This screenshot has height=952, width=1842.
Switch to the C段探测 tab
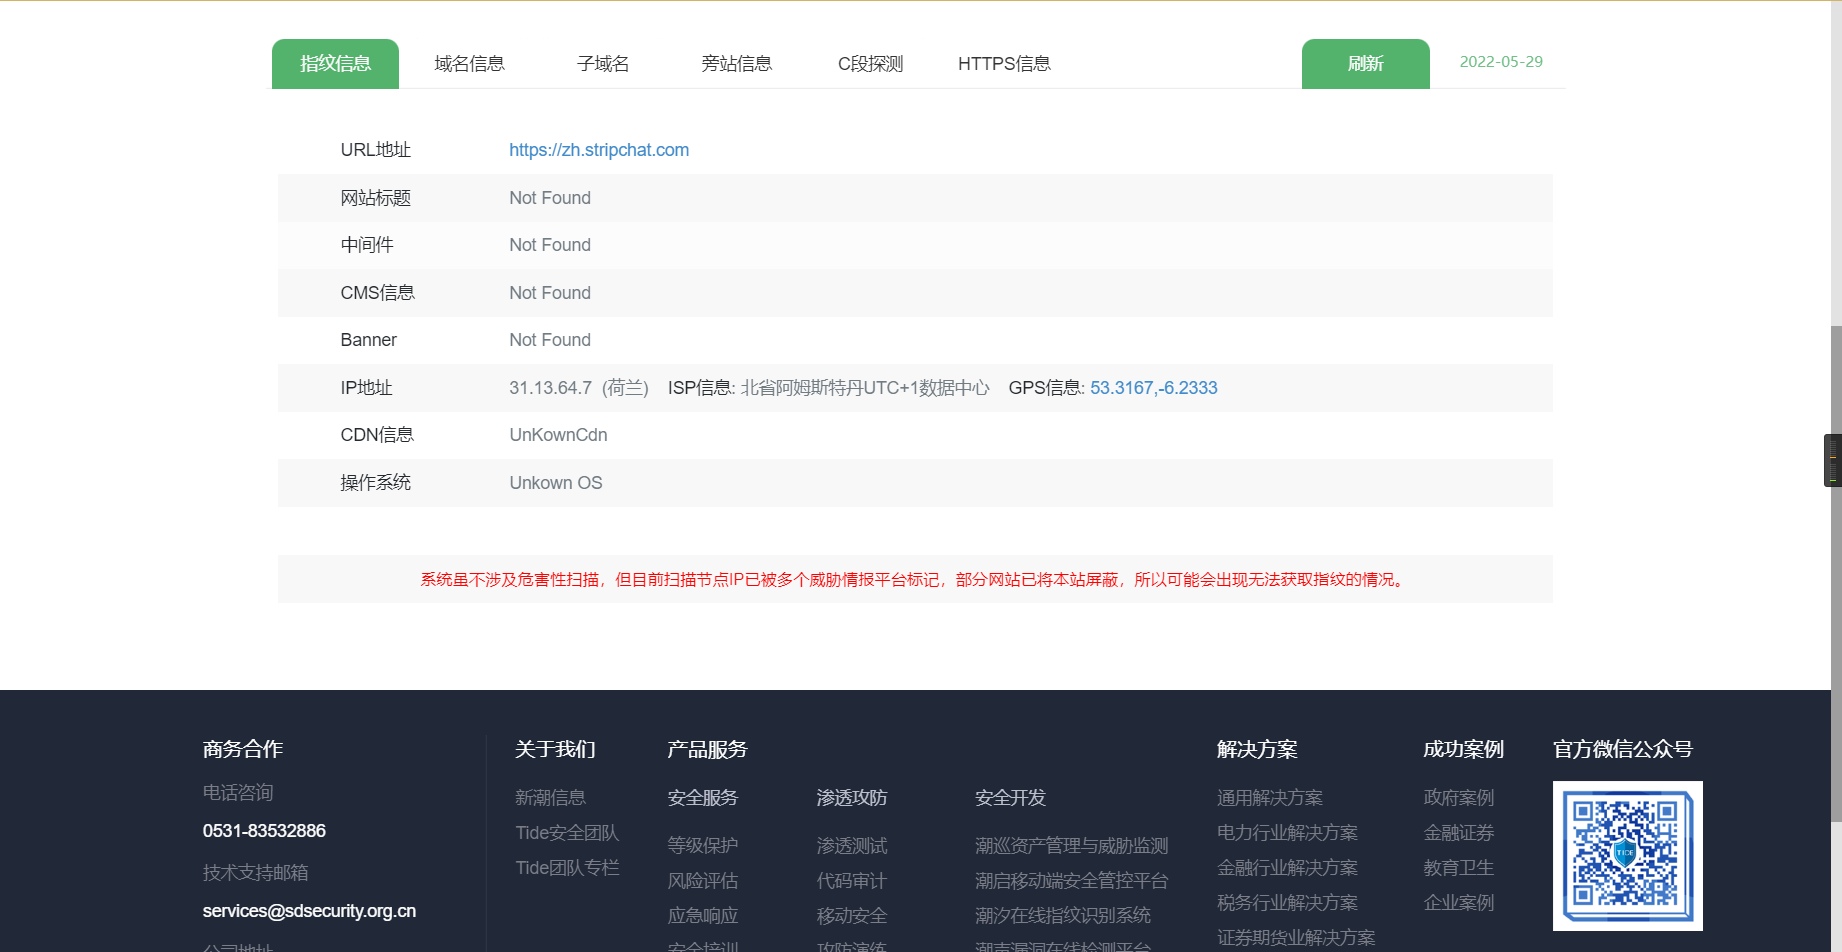click(870, 64)
